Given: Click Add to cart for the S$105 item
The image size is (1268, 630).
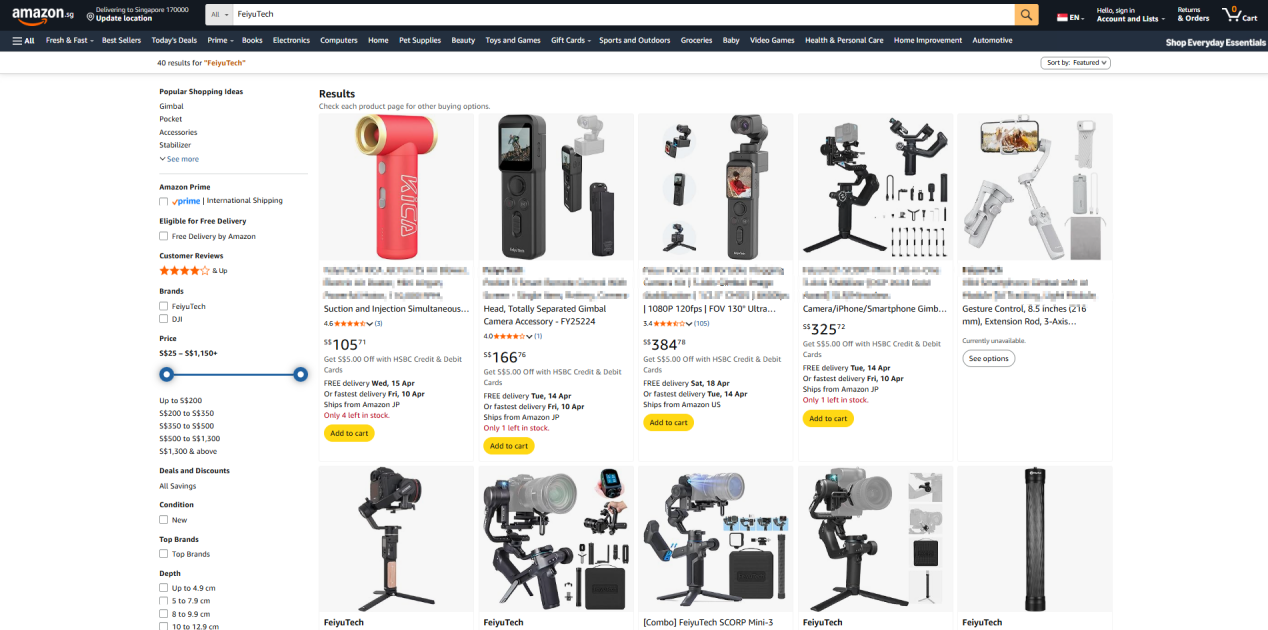Looking at the screenshot, I should click(348, 433).
